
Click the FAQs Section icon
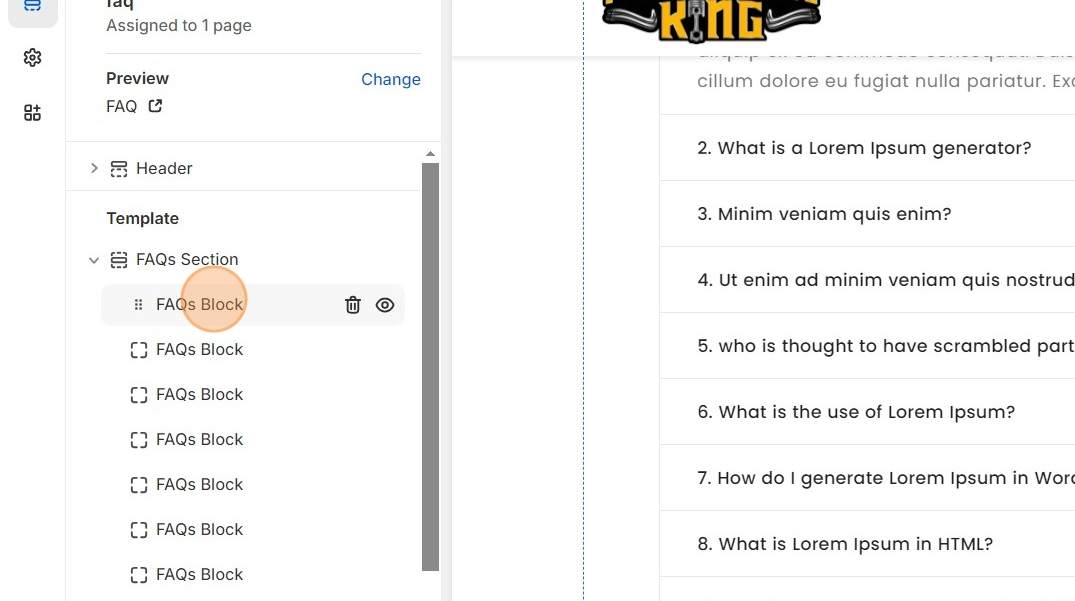coord(119,260)
